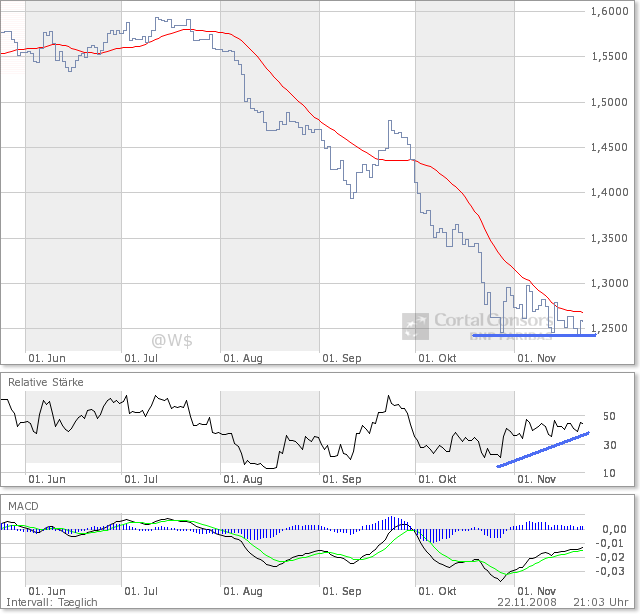Click the time stamp '21:03 Uhr'
The width and height of the screenshot is (640, 614).
point(601,603)
